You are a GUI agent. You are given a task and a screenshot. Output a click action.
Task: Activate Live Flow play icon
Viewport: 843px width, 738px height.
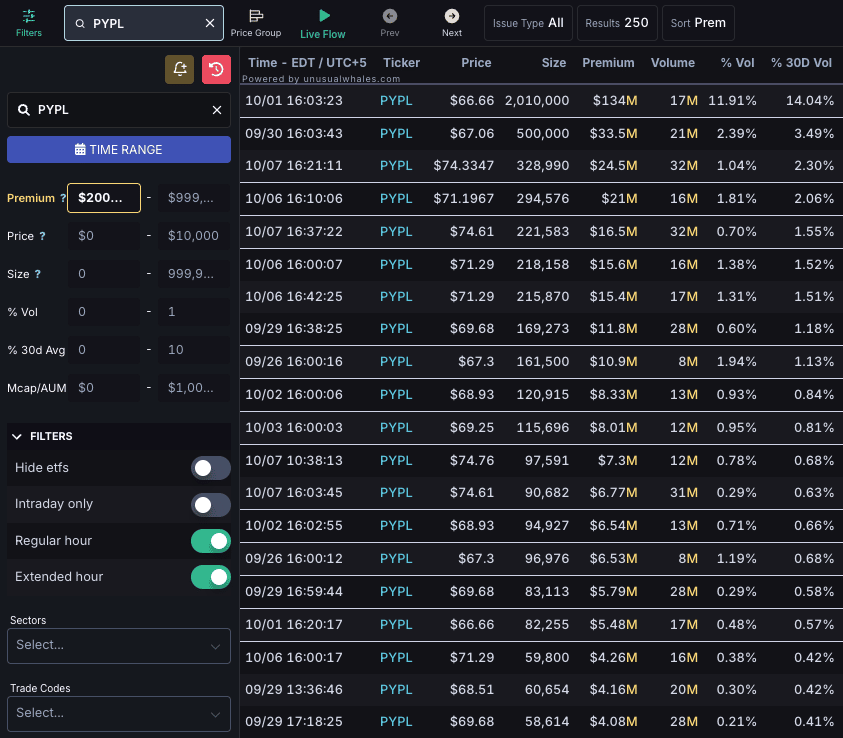click(x=323, y=17)
